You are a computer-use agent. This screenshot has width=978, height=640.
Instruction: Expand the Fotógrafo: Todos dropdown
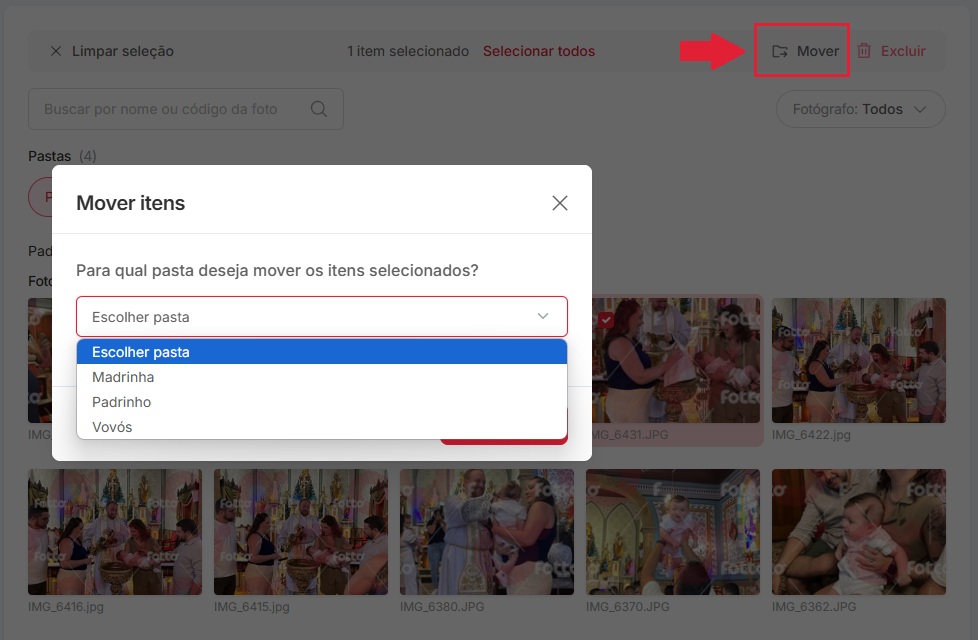860,109
